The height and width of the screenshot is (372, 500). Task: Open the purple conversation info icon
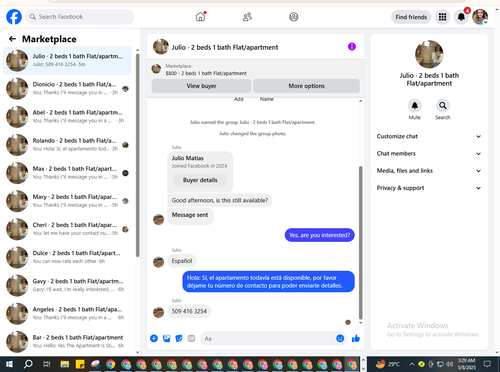point(352,47)
